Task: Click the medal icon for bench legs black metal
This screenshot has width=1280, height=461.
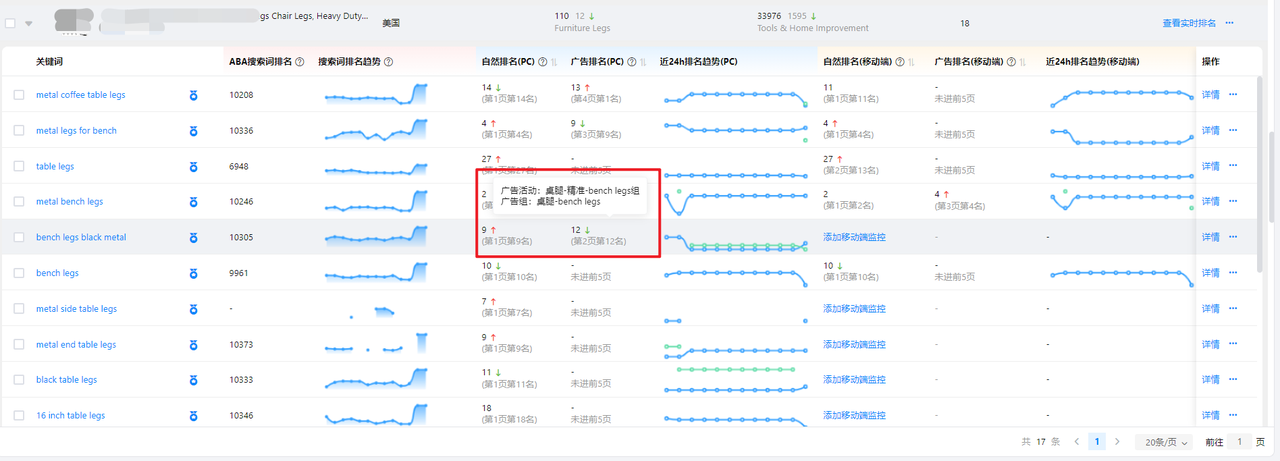Action: (194, 237)
